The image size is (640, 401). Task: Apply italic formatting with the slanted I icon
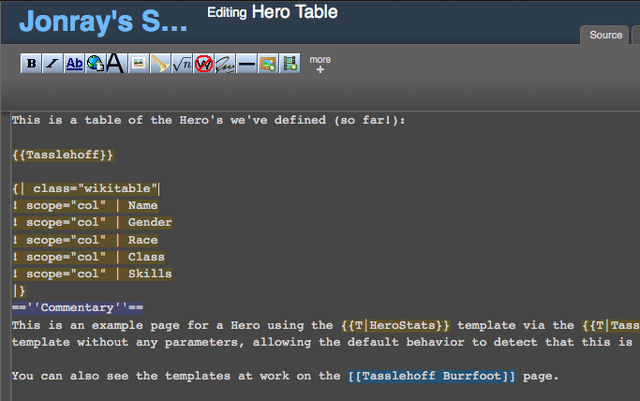tap(52, 63)
